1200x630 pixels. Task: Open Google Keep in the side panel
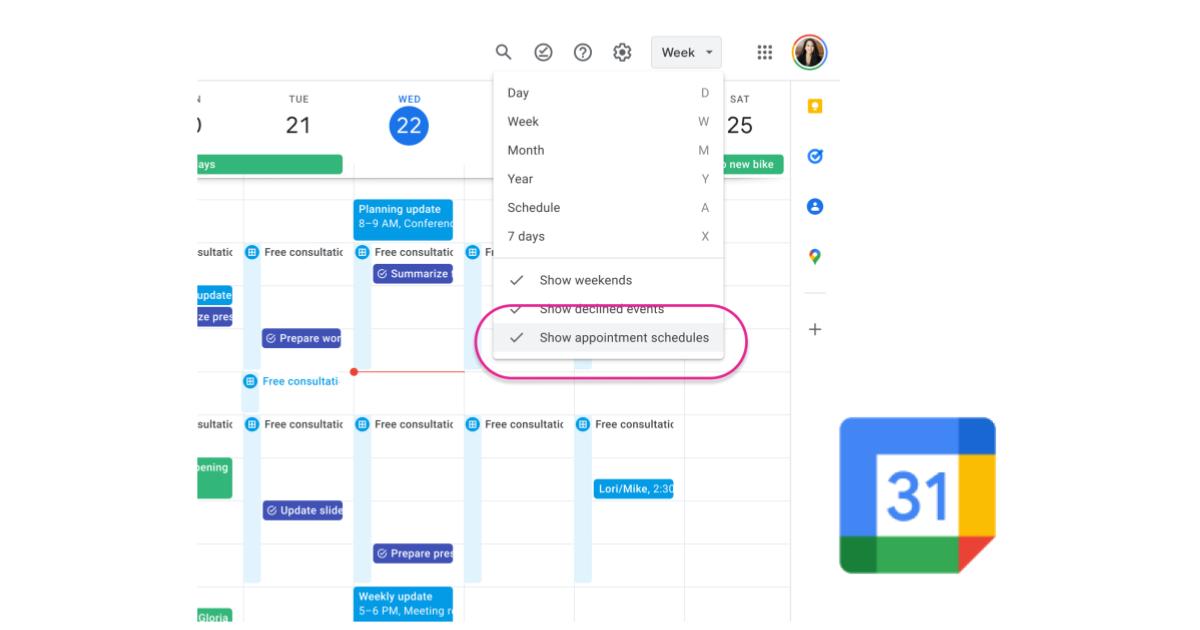[816, 104]
